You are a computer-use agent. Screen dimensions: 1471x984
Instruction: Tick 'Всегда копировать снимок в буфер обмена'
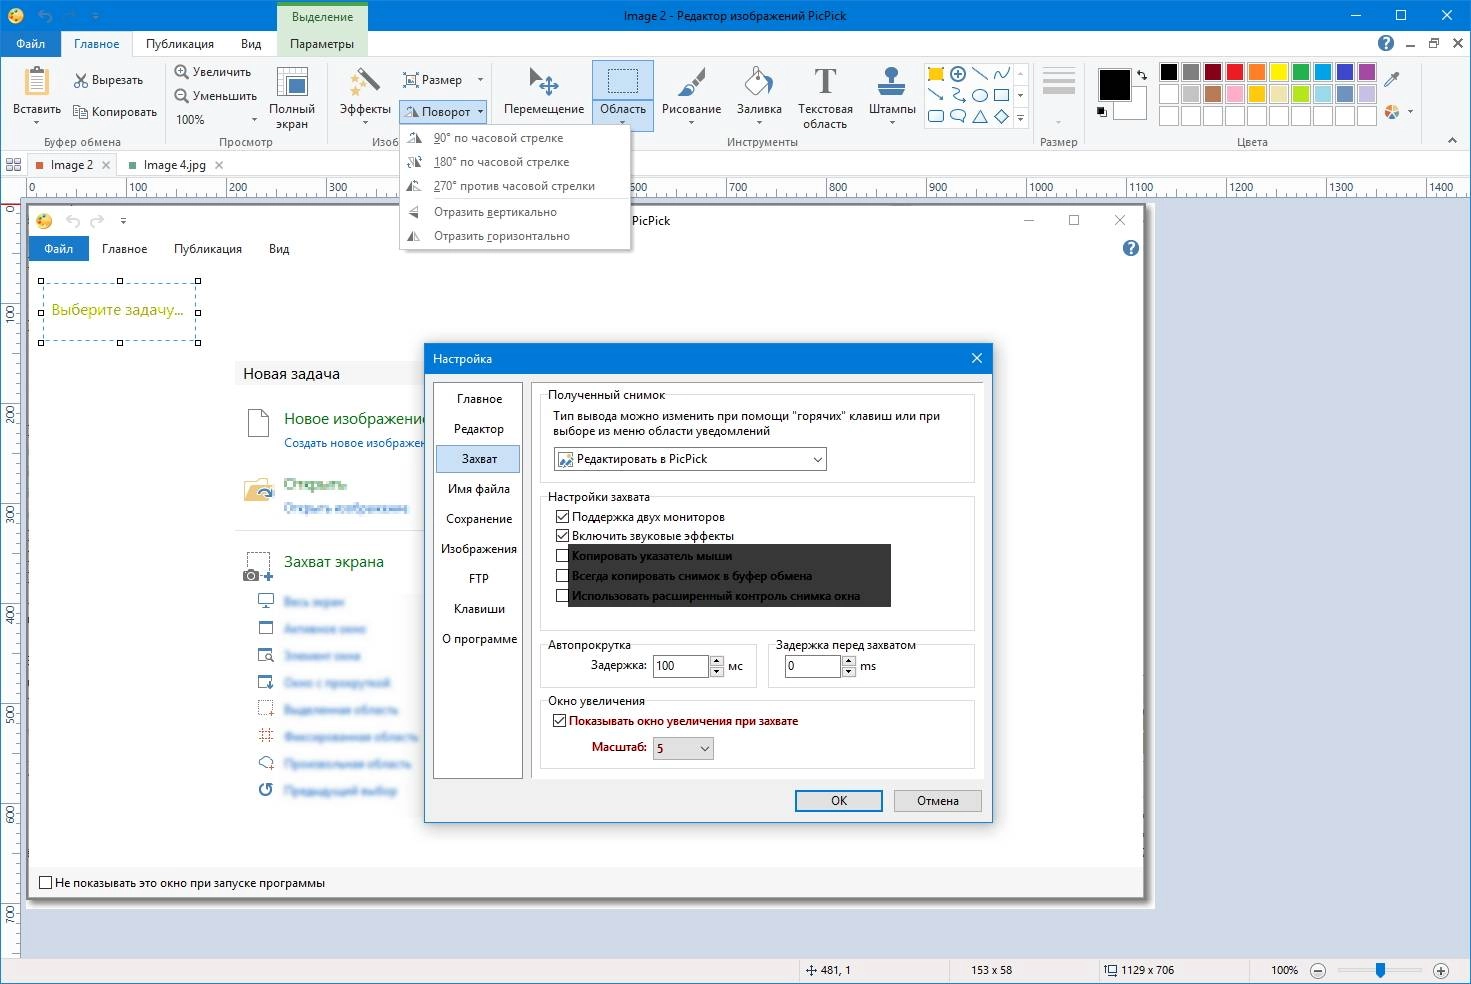click(561, 576)
